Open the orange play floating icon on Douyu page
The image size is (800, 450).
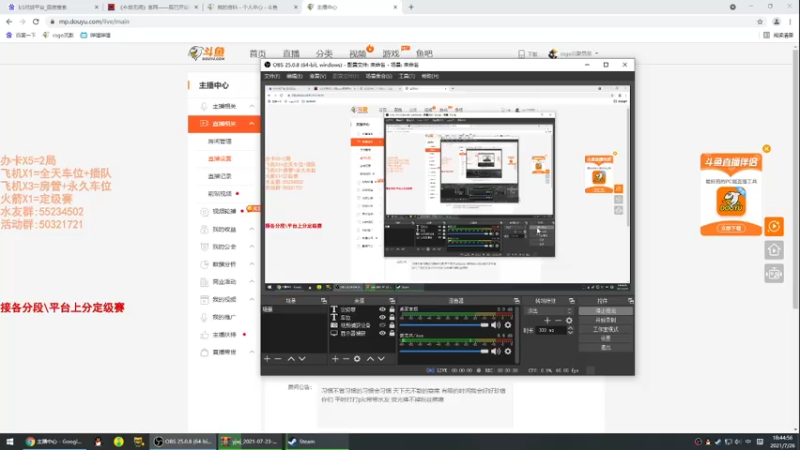click(x=774, y=227)
